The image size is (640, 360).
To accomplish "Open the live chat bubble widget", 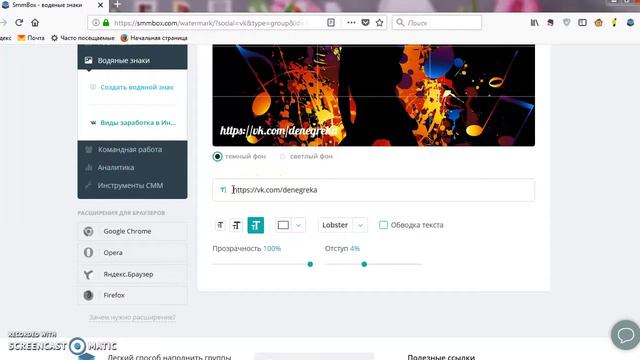I will (625, 335).
